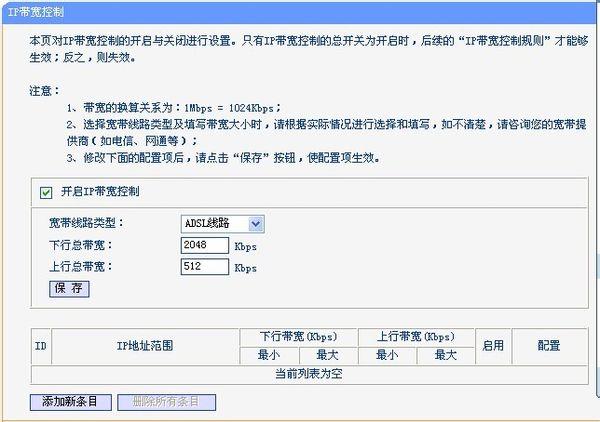Click the 删除所有条目 button

[166, 402]
